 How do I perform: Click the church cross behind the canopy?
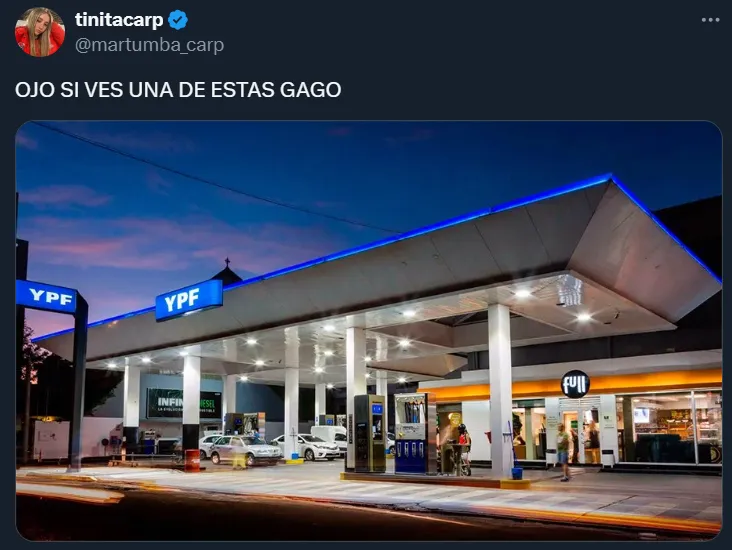(227, 261)
